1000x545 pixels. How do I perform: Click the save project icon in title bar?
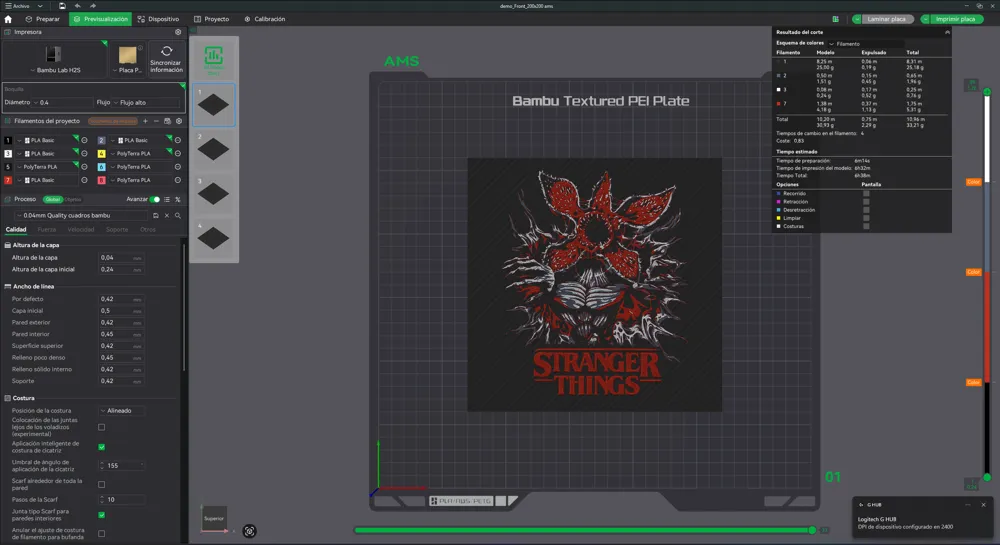62,6
